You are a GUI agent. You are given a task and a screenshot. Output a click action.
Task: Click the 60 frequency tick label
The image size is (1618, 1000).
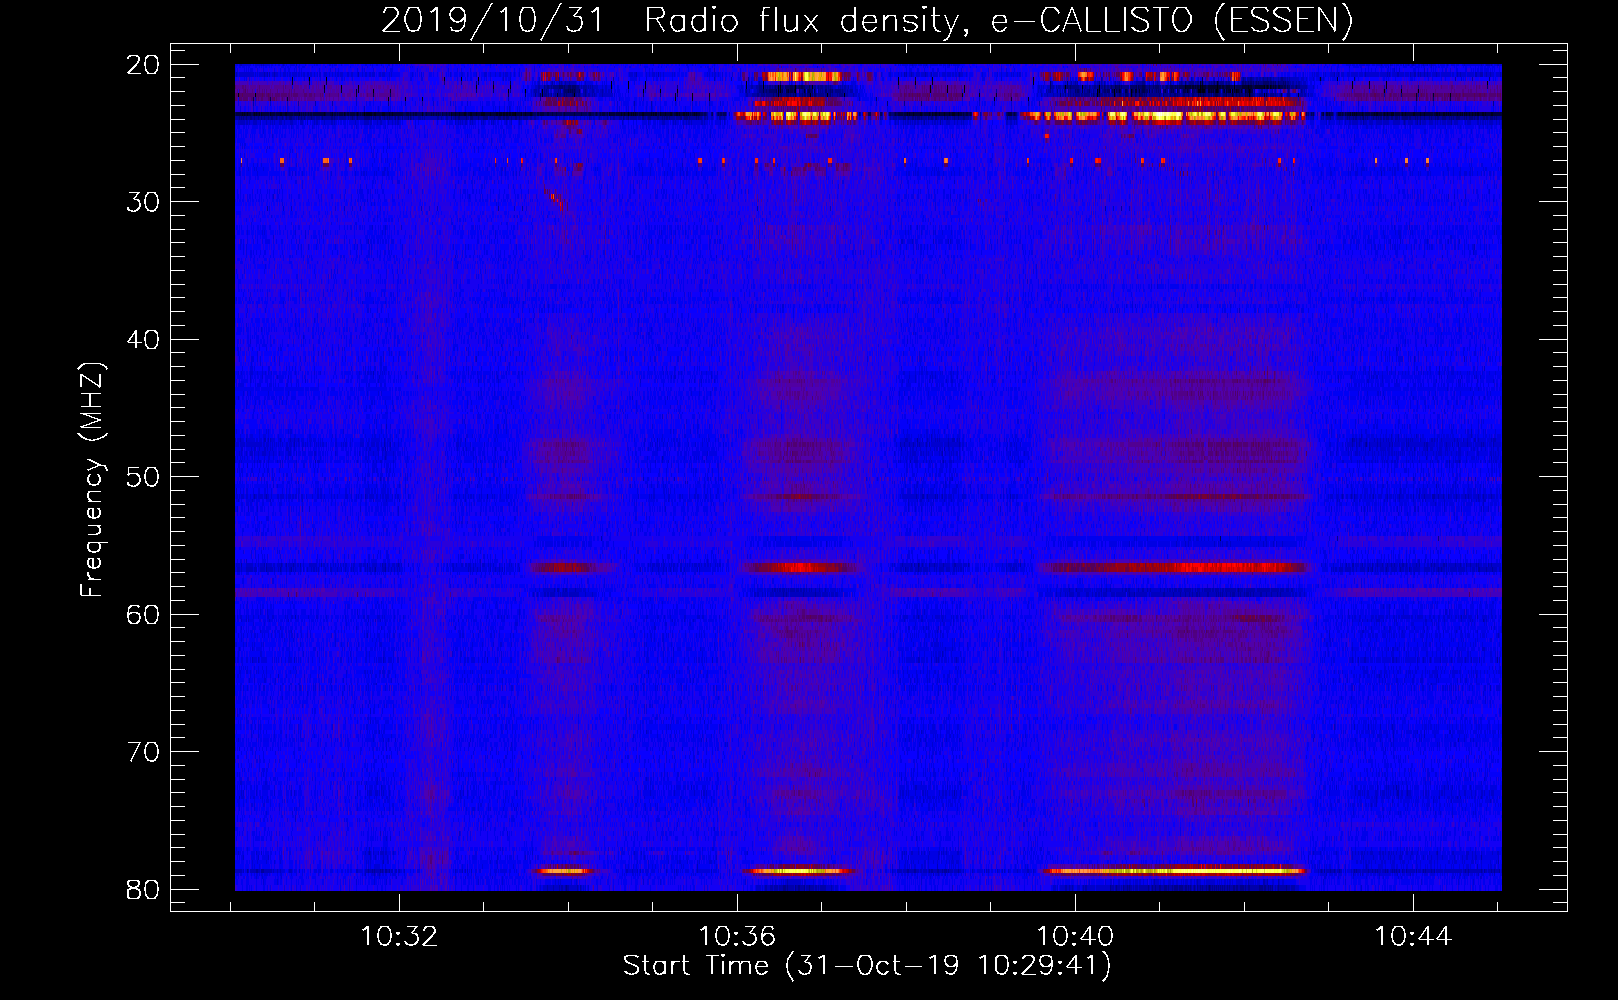pos(143,615)
